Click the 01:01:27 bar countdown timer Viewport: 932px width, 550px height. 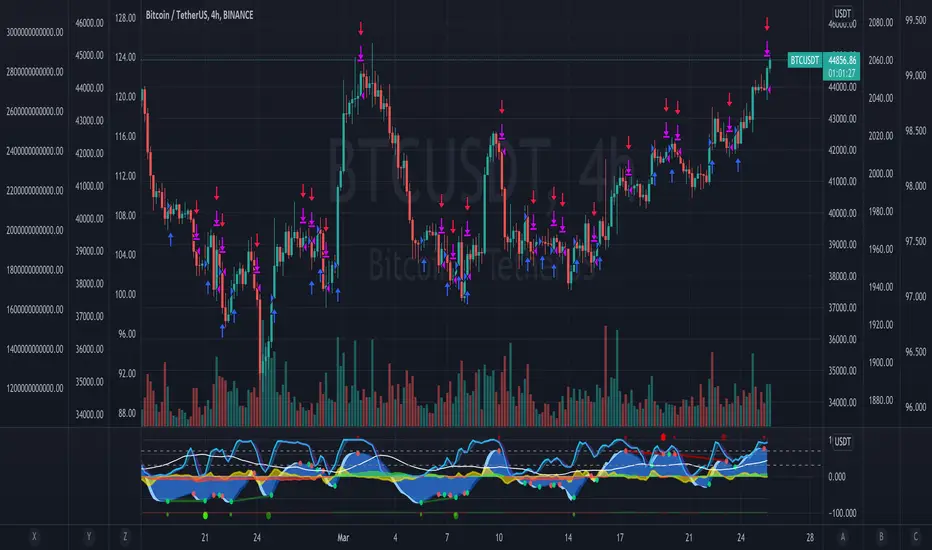pyautogui.click(x=842, y=73)
